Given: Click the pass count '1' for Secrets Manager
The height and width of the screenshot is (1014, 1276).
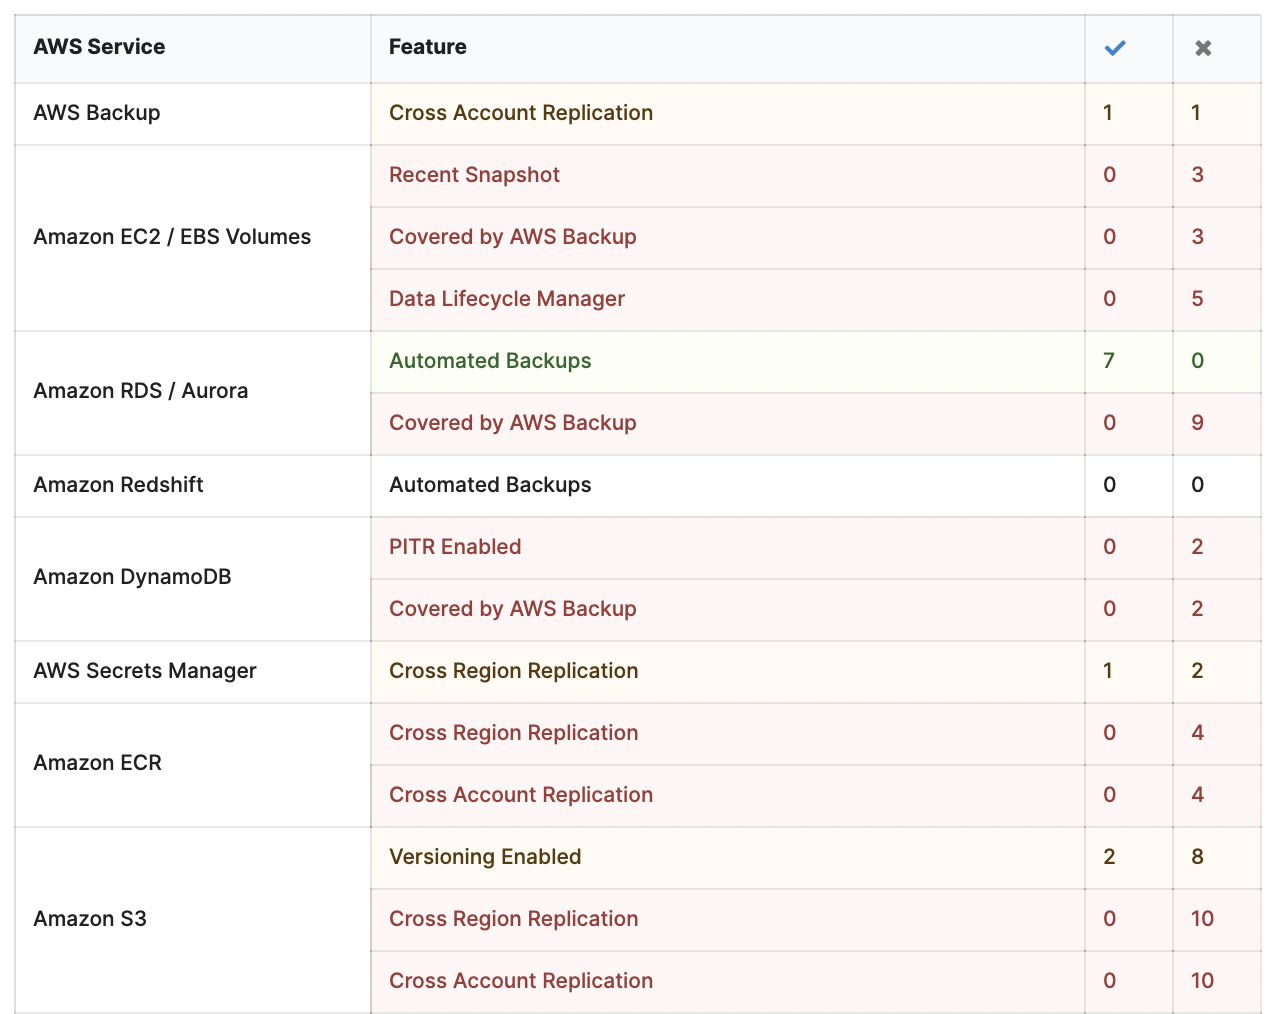Looking at the screenshot, I should [x=1108, y=671].
